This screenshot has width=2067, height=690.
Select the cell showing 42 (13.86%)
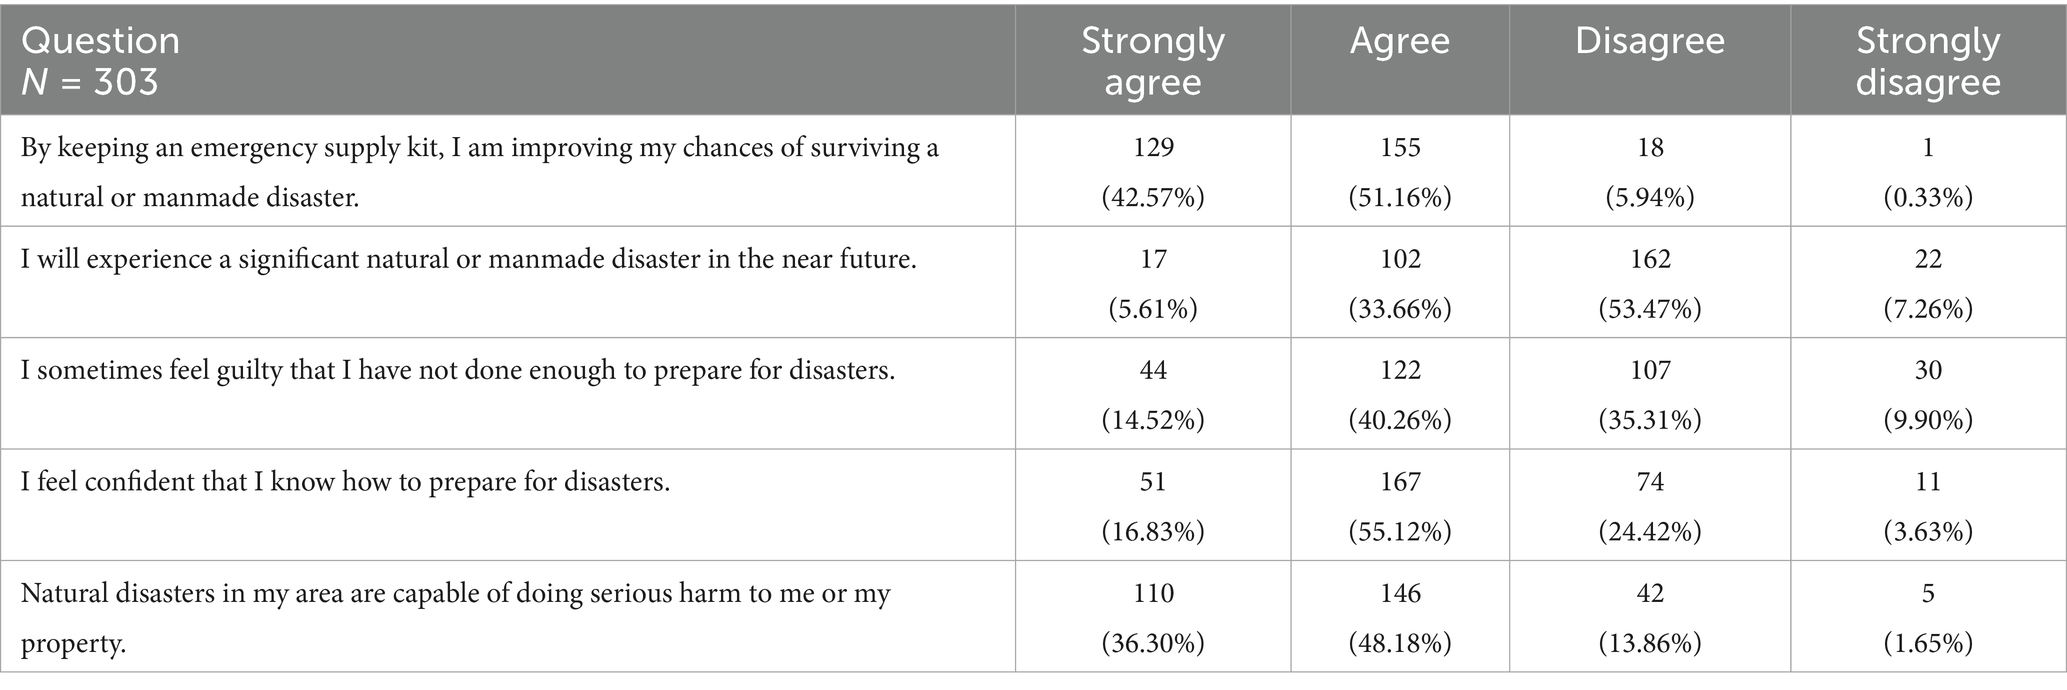point(1649,617)
